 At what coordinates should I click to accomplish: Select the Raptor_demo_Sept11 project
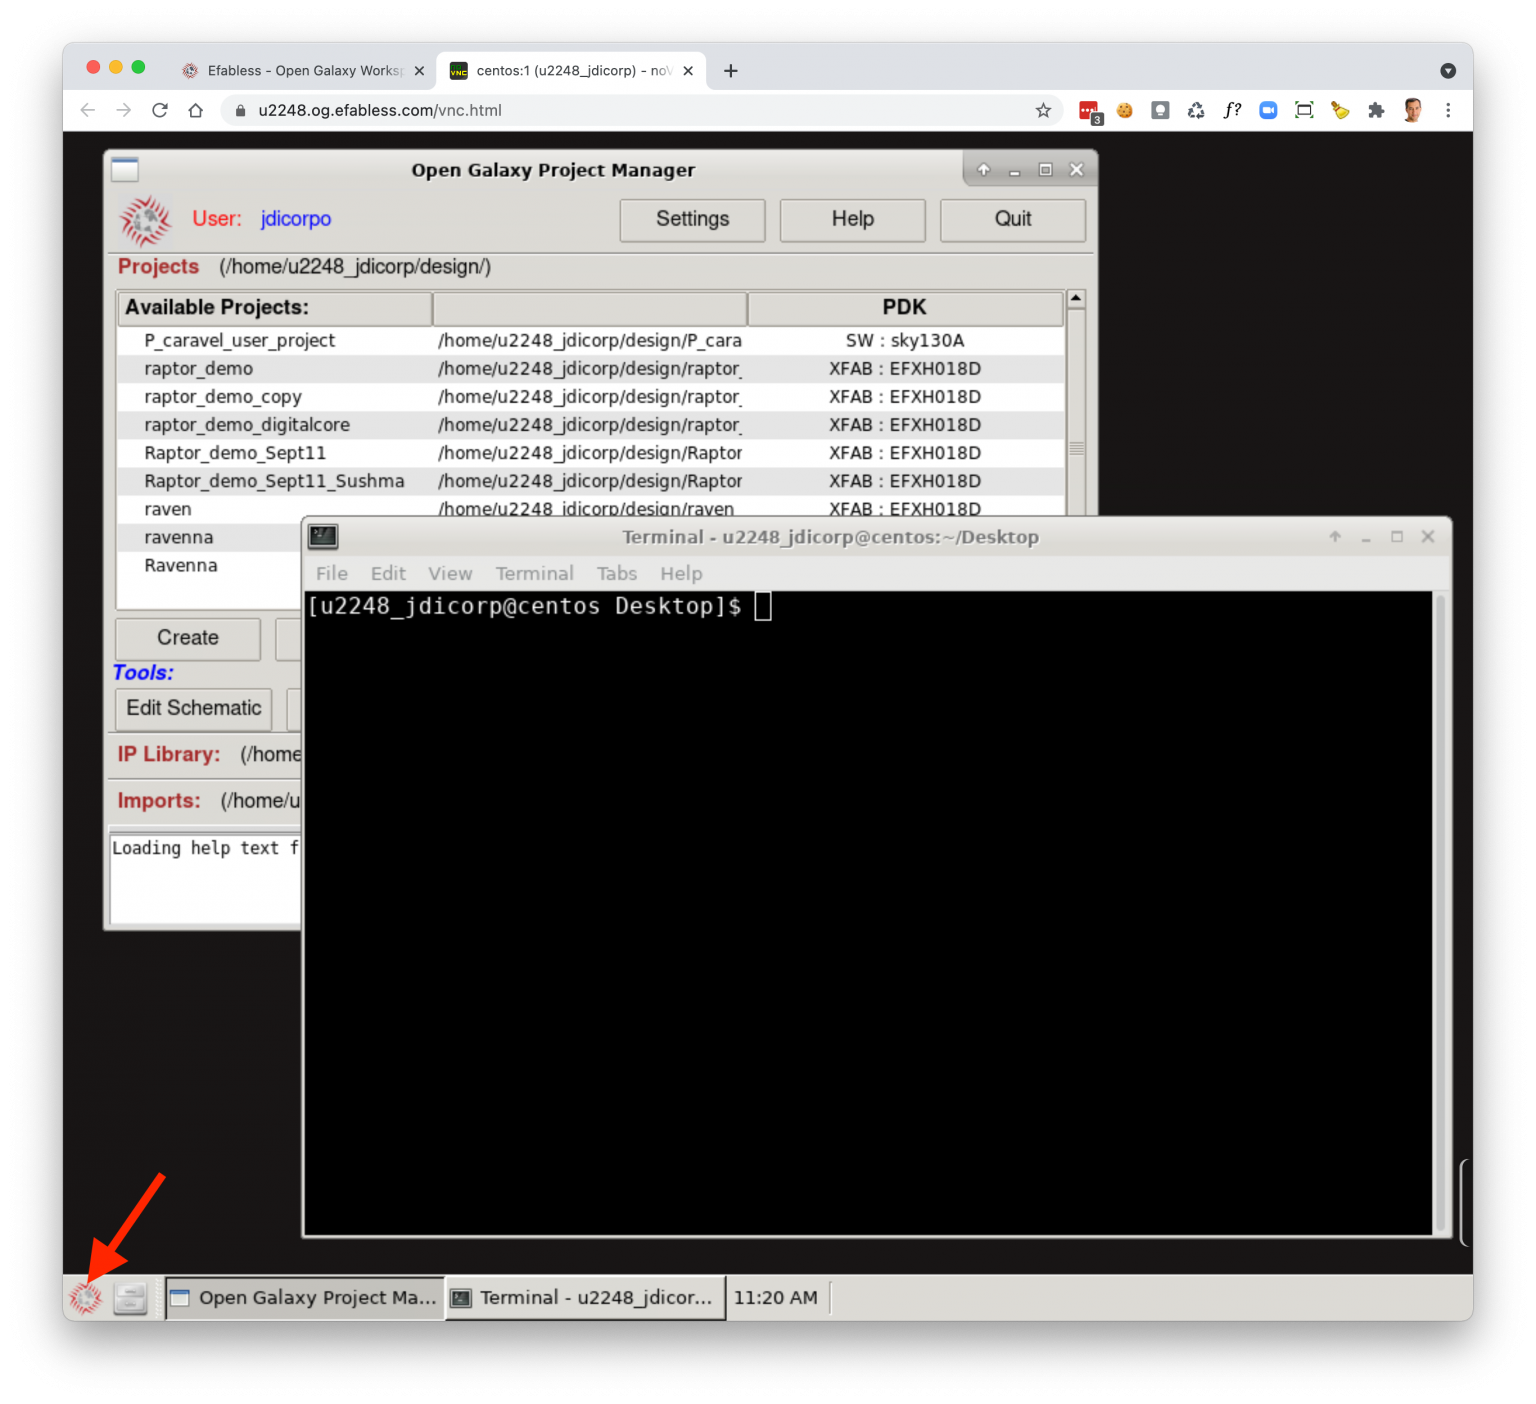tap(591, 453)
